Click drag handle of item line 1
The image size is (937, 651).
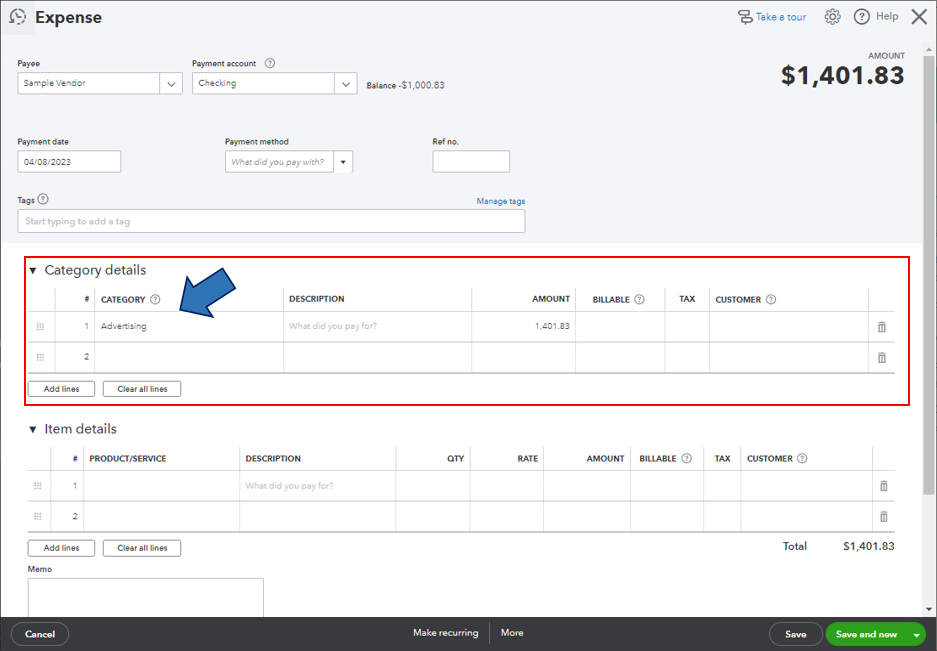point(38,485)
